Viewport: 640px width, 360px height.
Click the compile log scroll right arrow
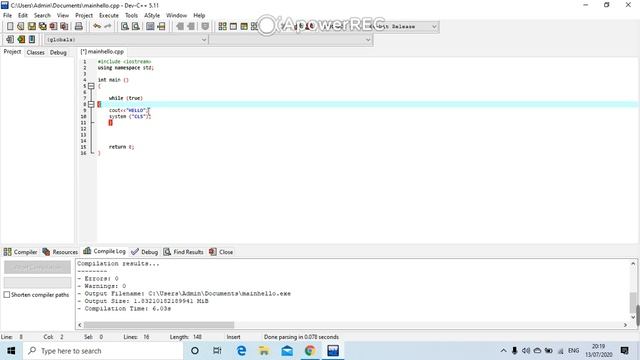tap(625, 325)
